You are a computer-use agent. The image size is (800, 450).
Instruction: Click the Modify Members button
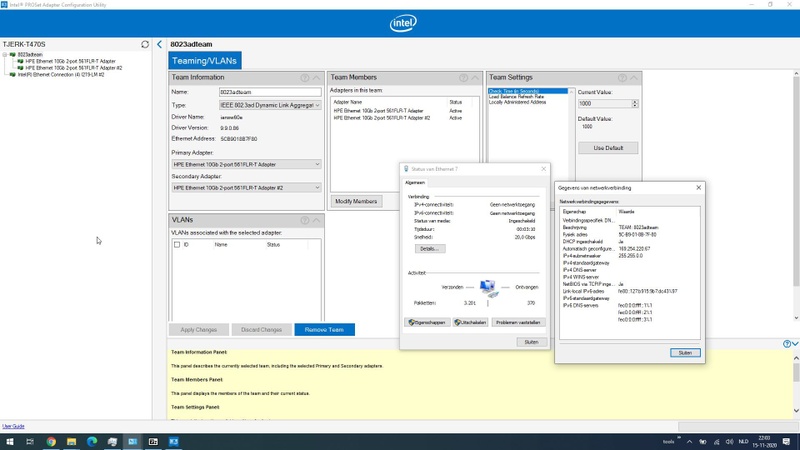point(356,201)
